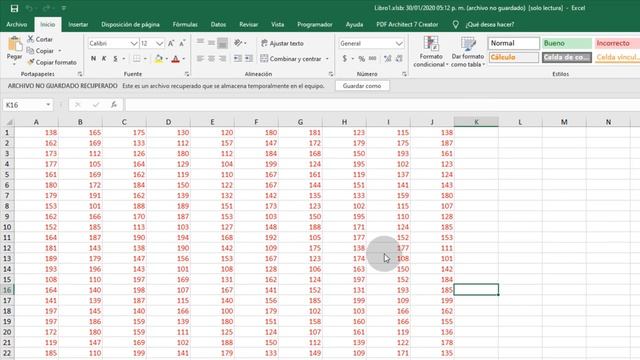Click the lightbulb icon beside ¿Qué desea hacer?
This screenshot has height=360, width=640.
pyautogui.click(x=456, y=24)
